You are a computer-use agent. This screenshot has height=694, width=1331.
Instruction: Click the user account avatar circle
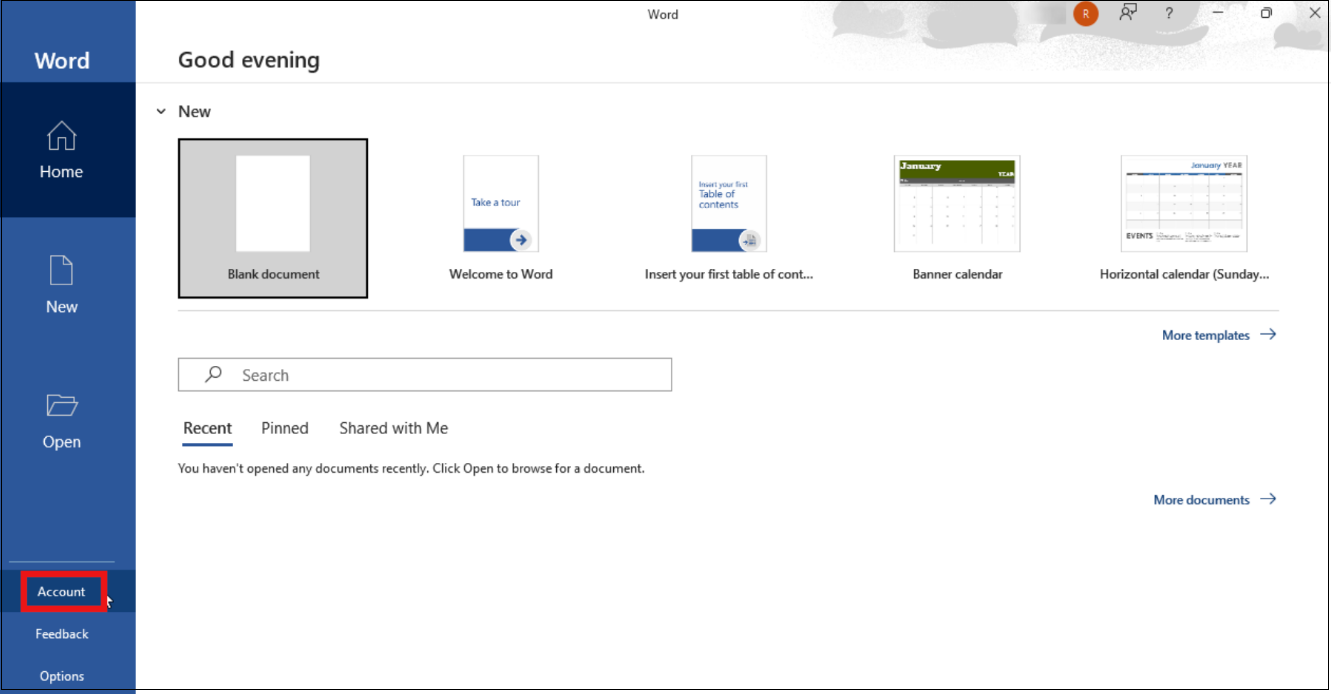[1085, 14]
